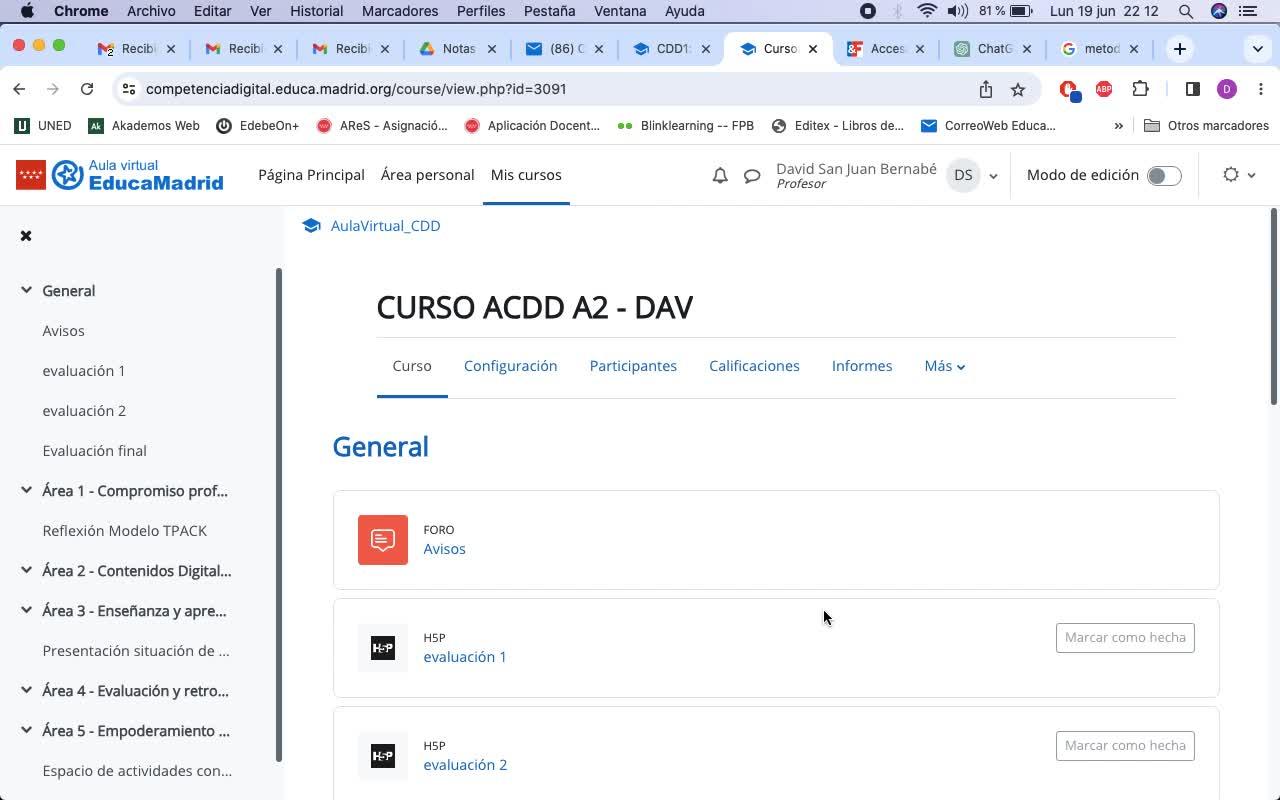Switch to the Configuración tab
This screenshot has width=1280, height=800.
point(510,366)
